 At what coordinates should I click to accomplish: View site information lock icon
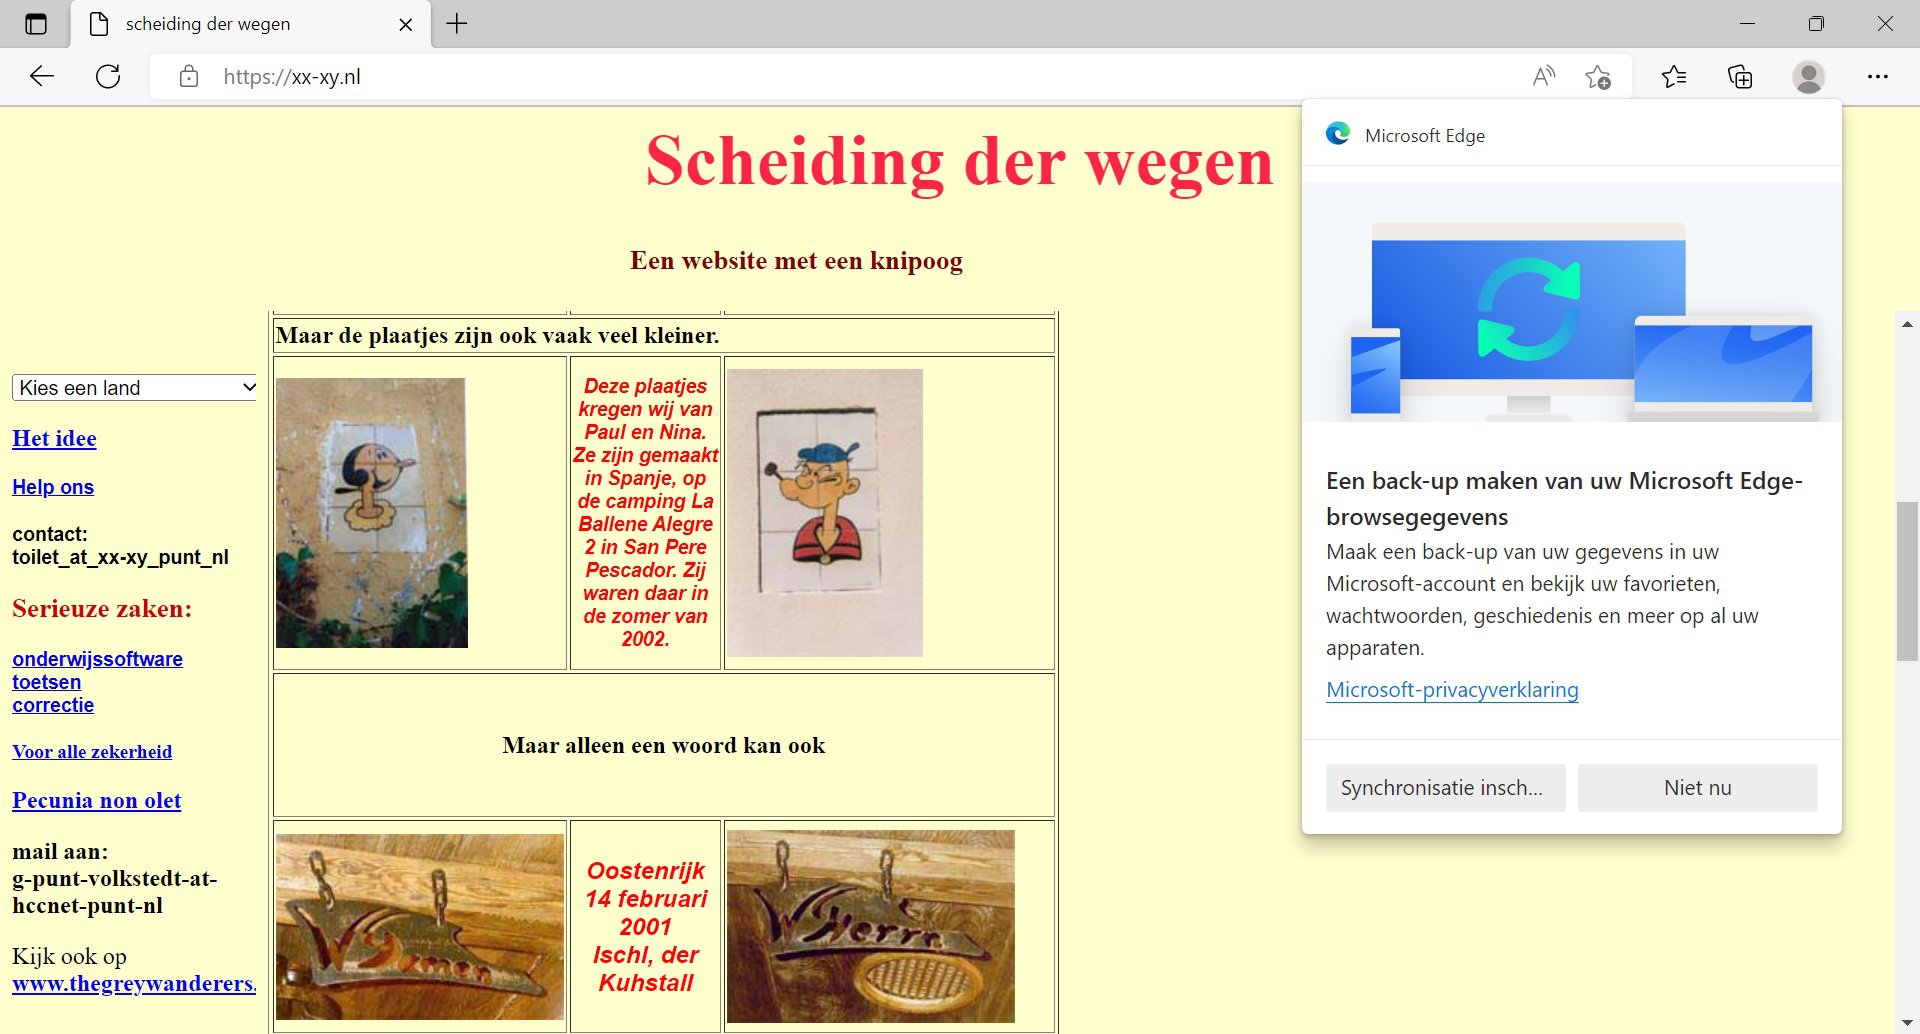click(x=189, y=77)
